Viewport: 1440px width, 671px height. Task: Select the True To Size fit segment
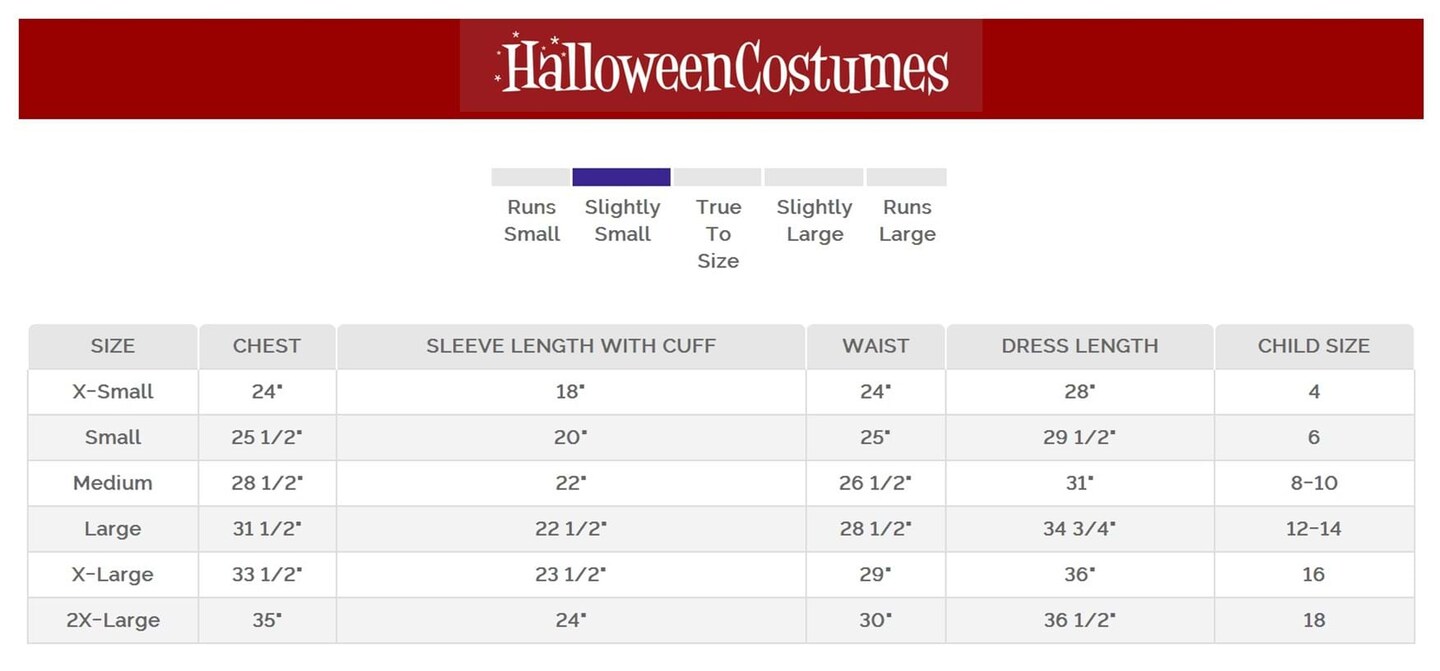(717, 178)
